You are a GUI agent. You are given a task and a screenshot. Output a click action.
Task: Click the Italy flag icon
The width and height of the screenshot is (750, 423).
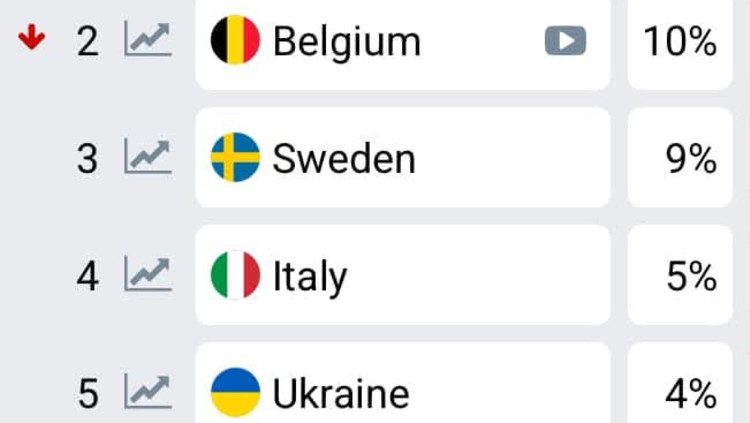pos(236,275)
